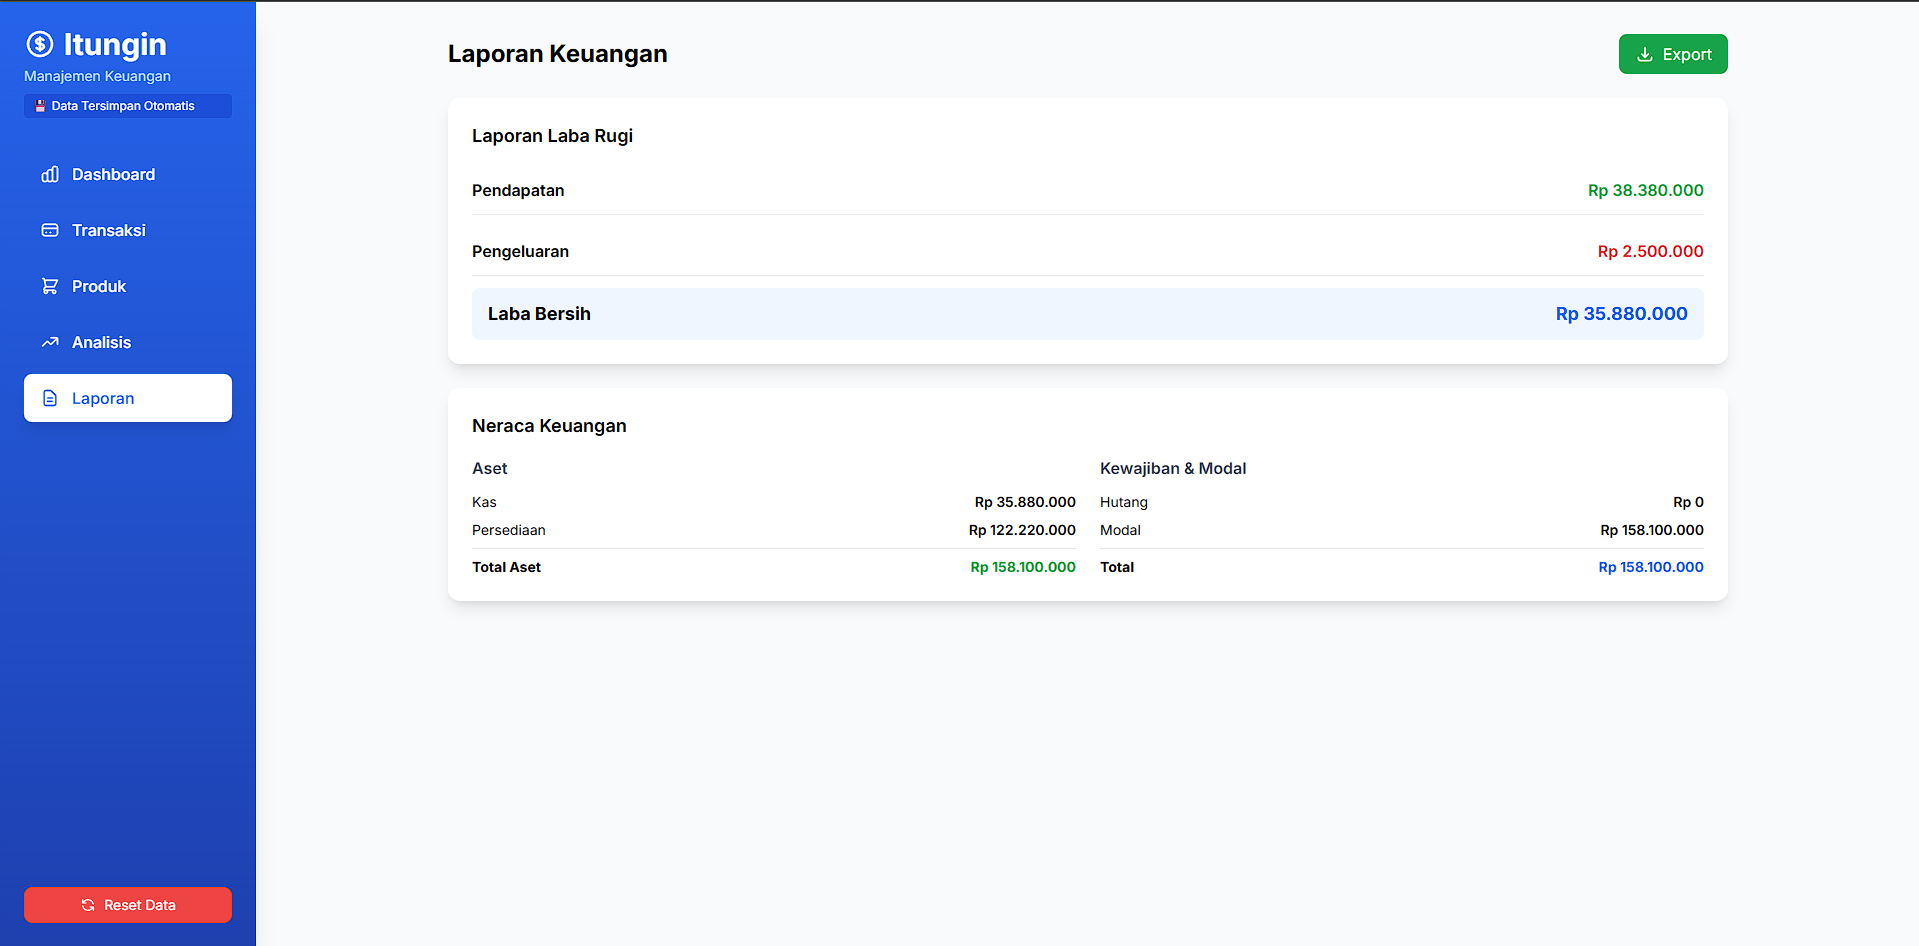1919x946 pixels.
Task: Click the download icon inside Export button
Action: pos(1645,54)
